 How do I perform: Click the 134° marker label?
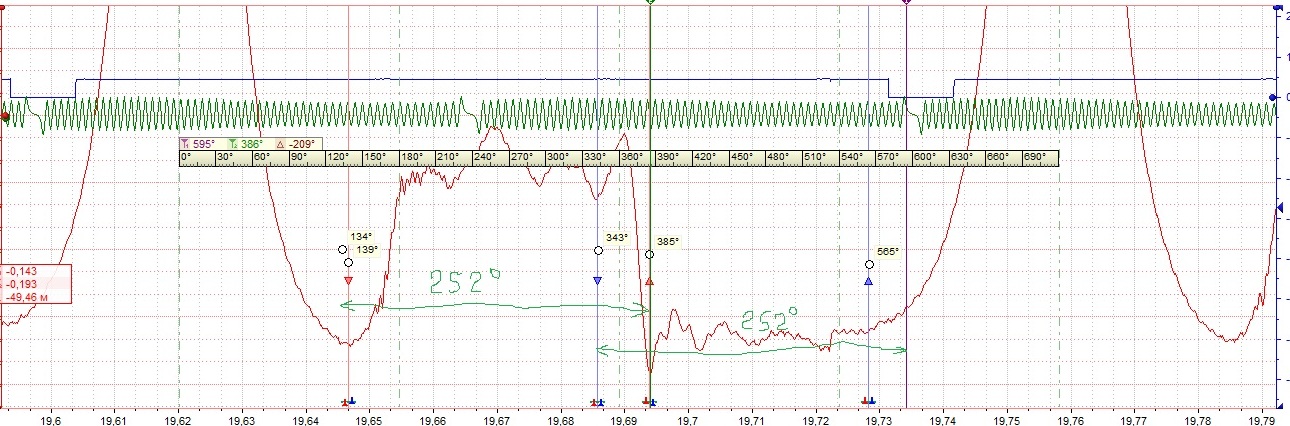tap(360, 237)
